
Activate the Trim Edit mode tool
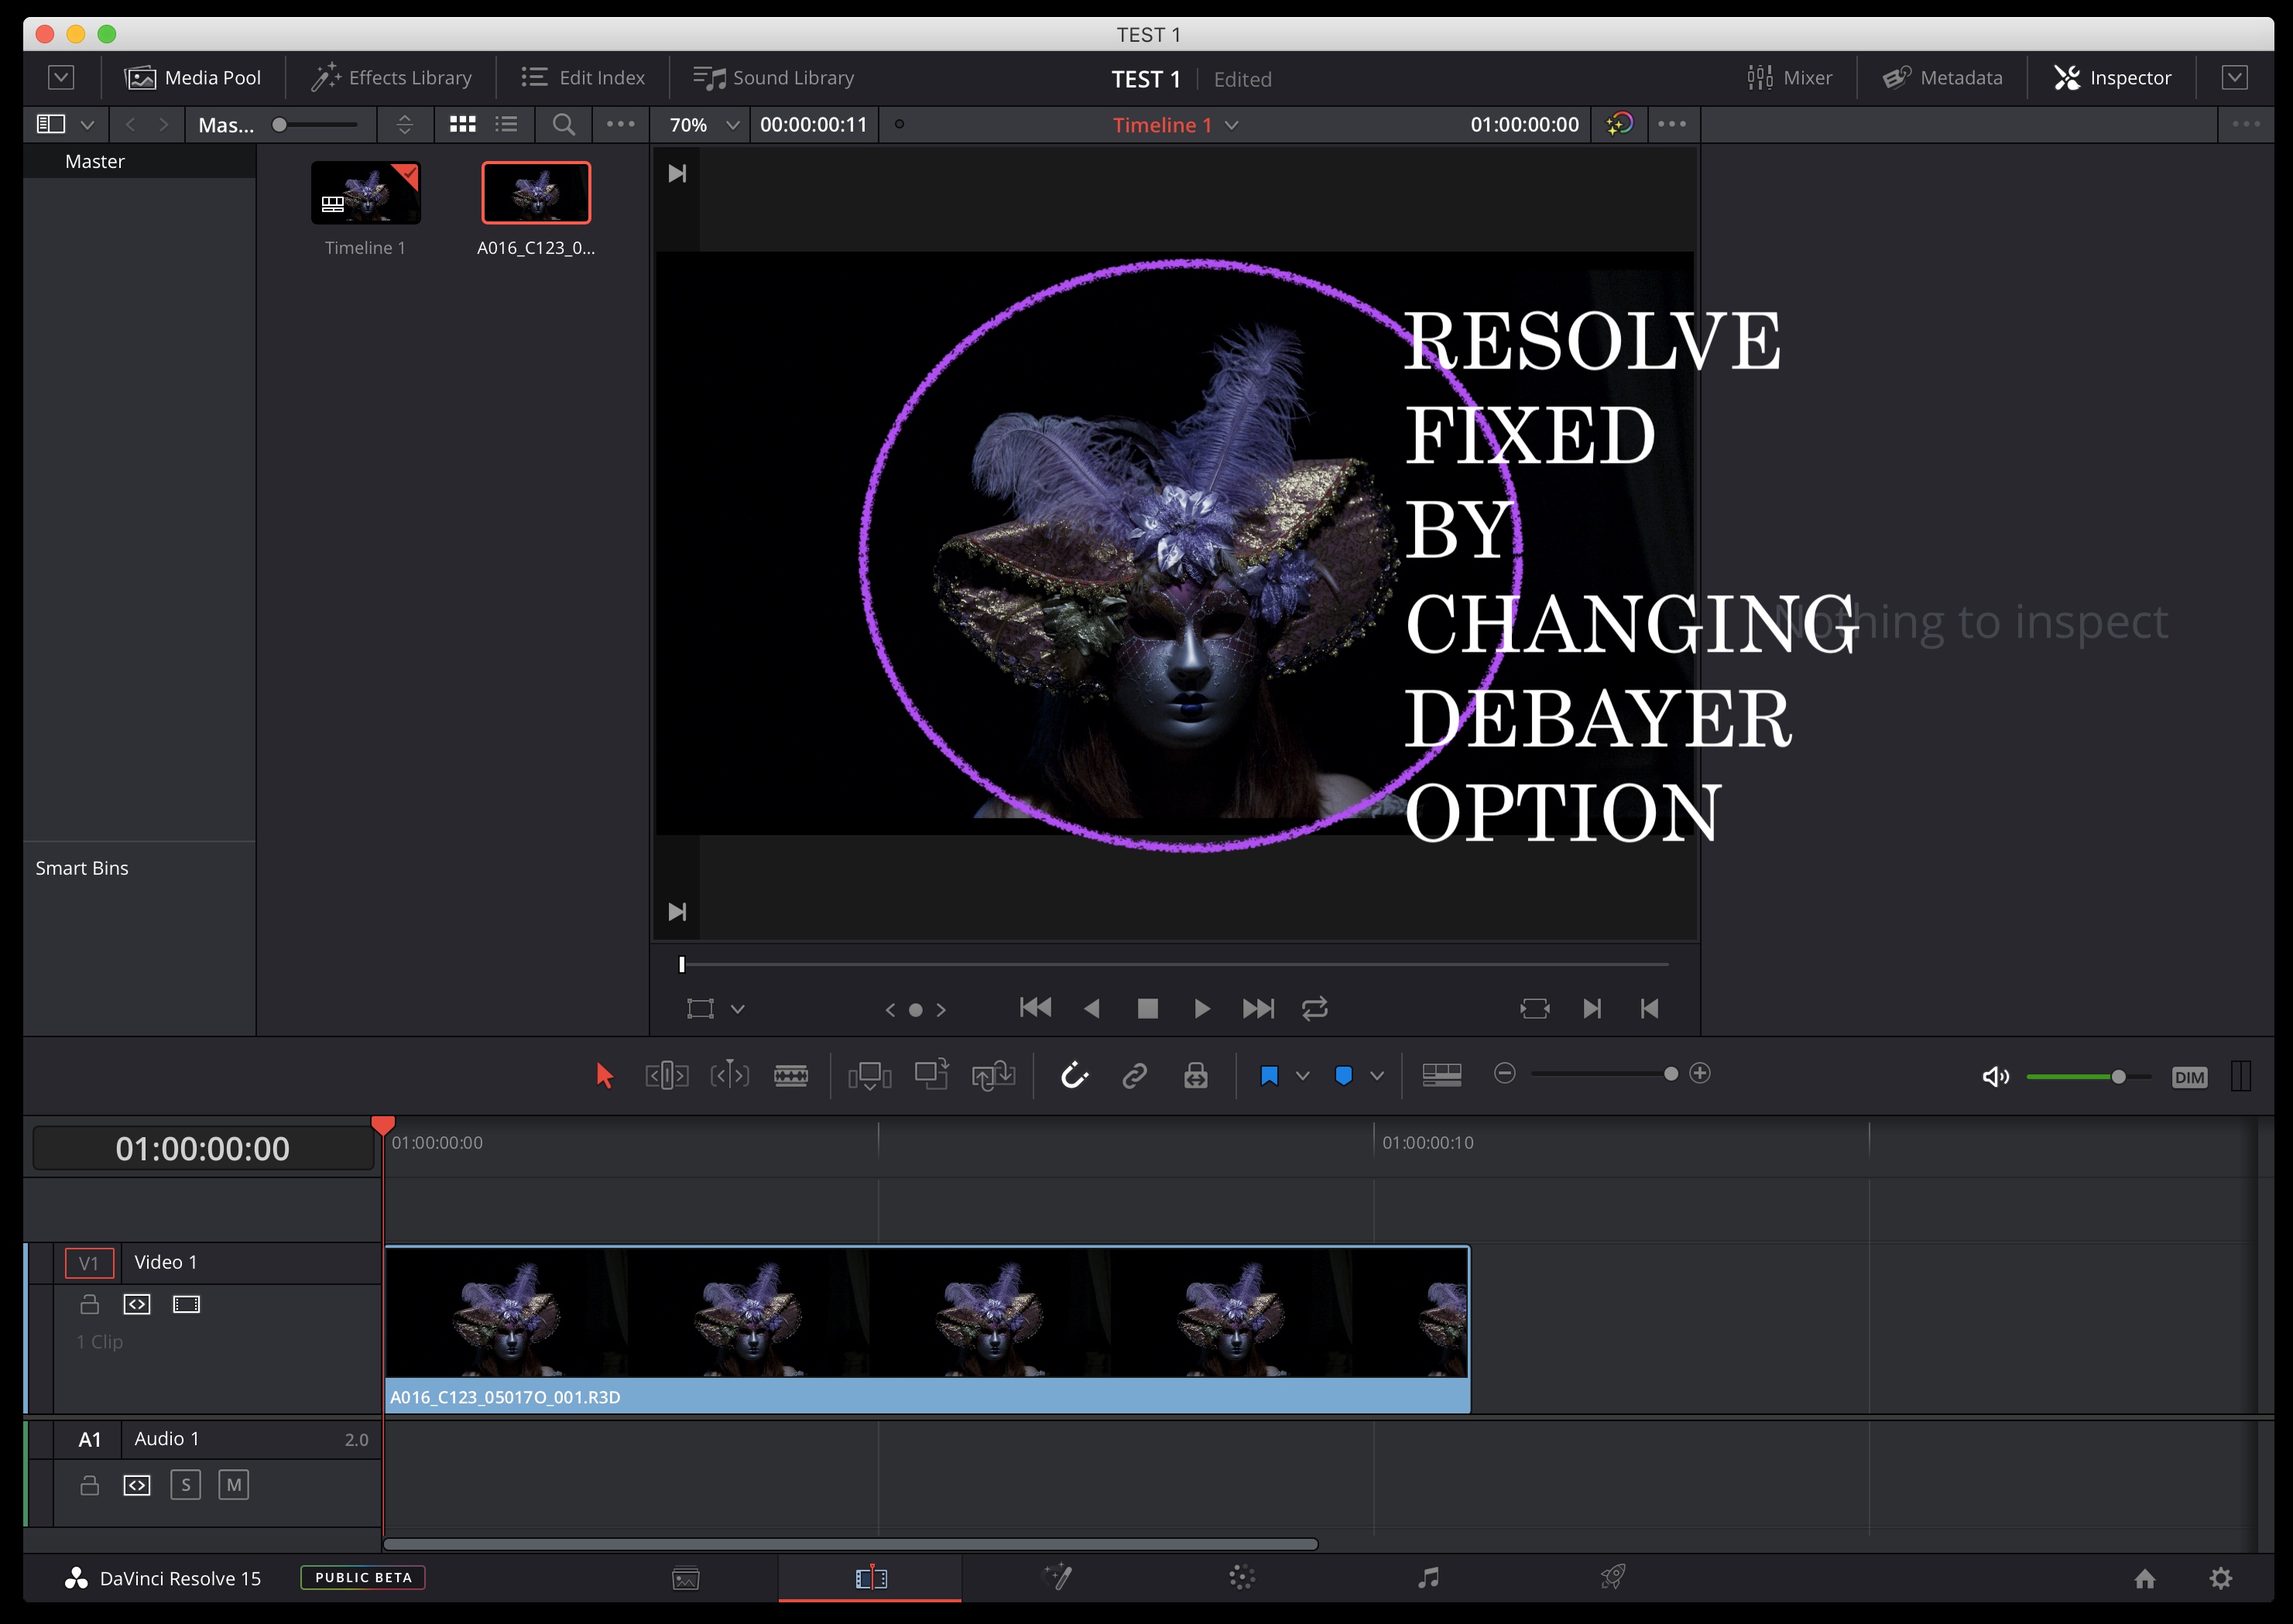tap(667, 1076)
